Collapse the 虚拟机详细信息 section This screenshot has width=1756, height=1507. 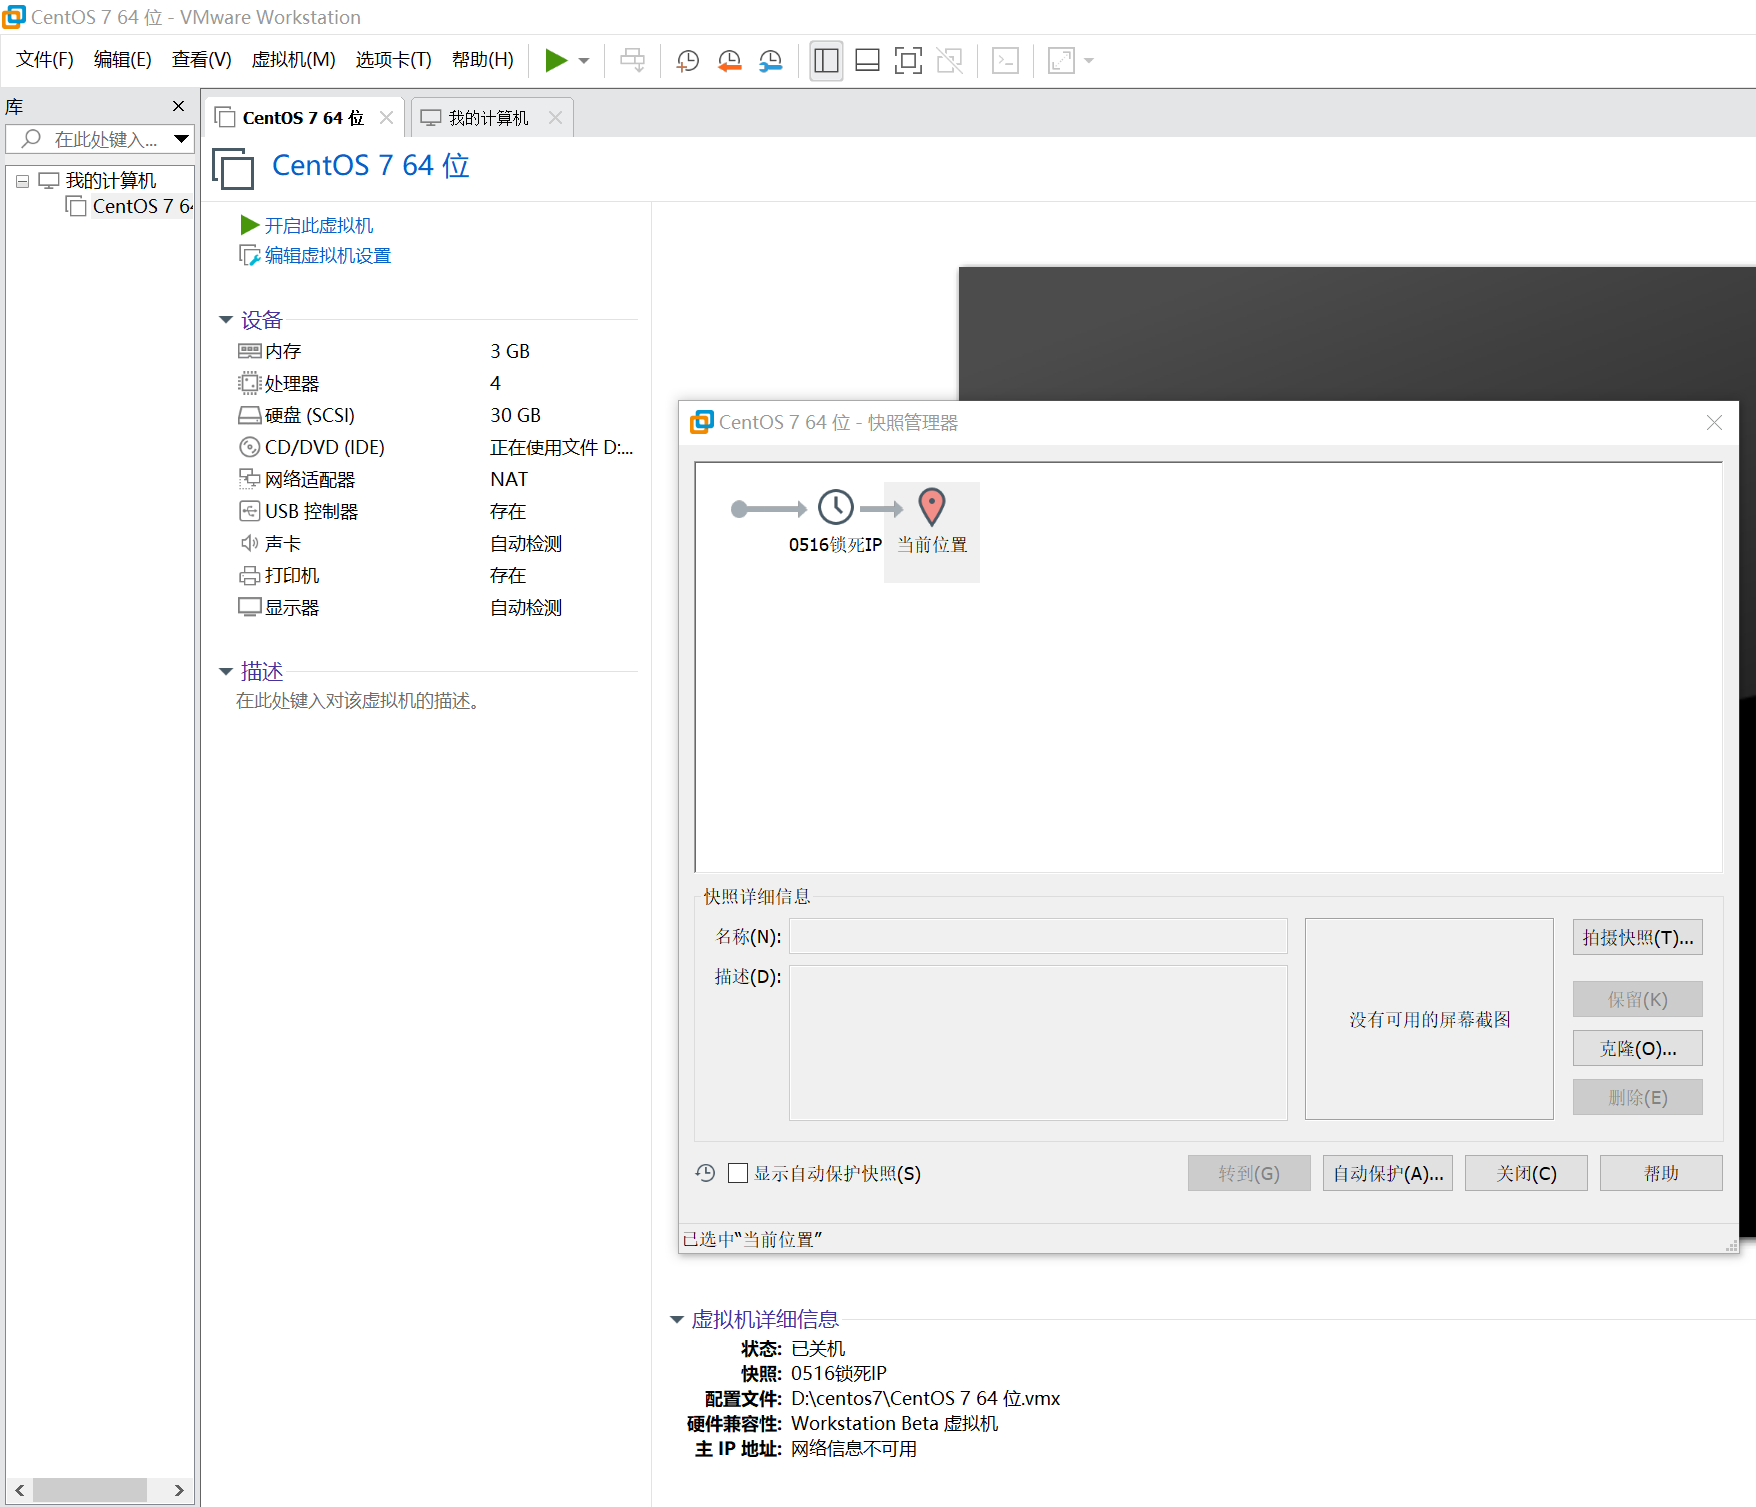pyautogui.click(x=677, y=1320)
